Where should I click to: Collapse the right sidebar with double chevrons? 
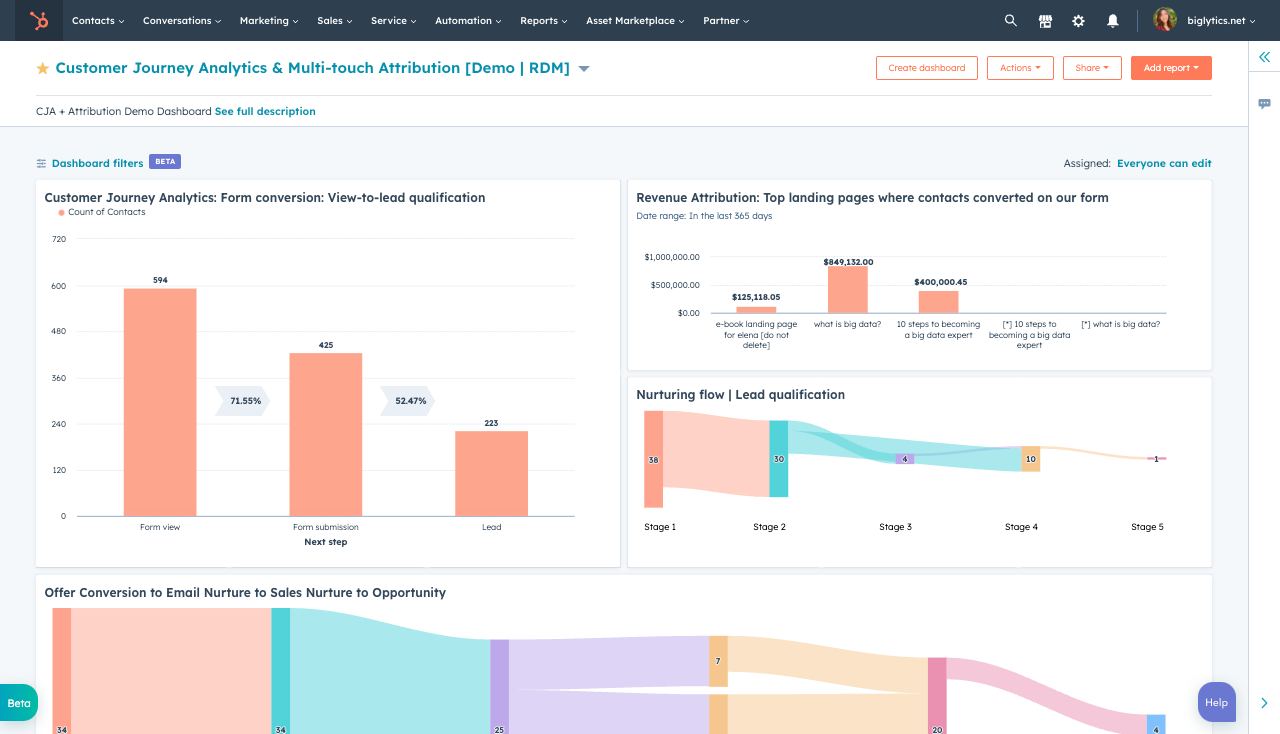tap(1263, 57)
